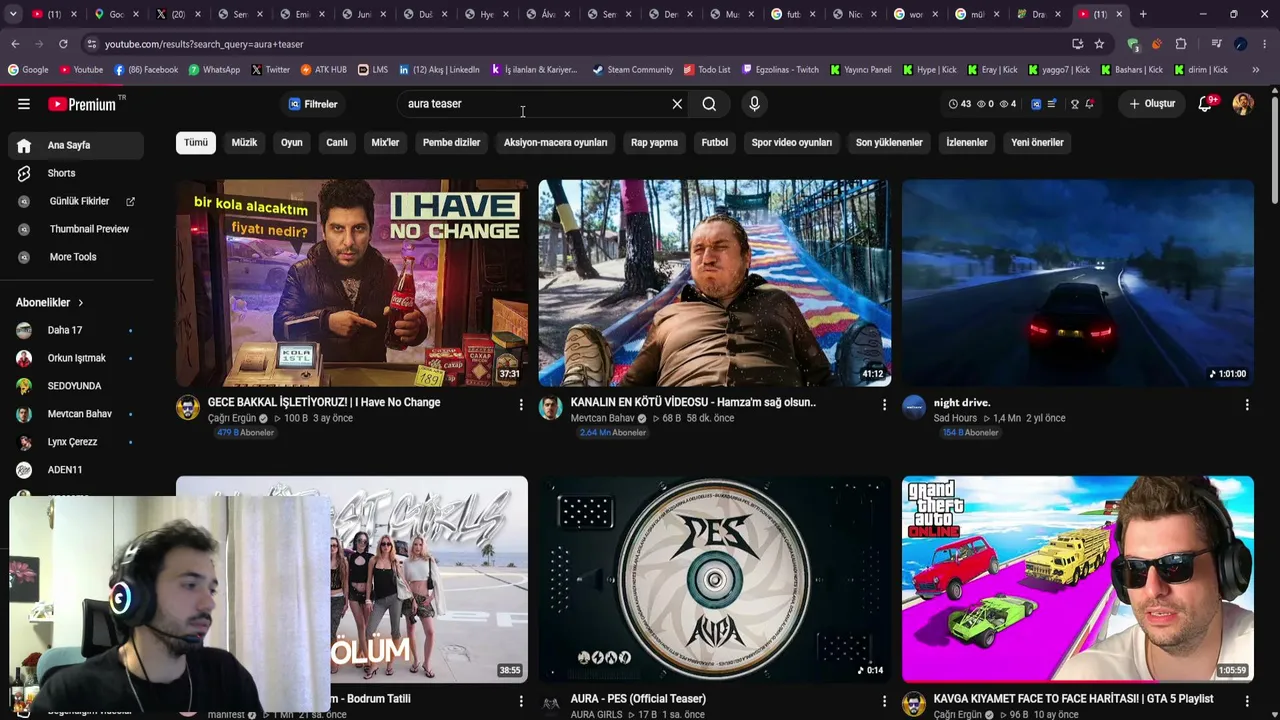Select the Pembe diziler filter chip
The width and height of the screenshot is (1280, 720).
(x=451, y=142)
